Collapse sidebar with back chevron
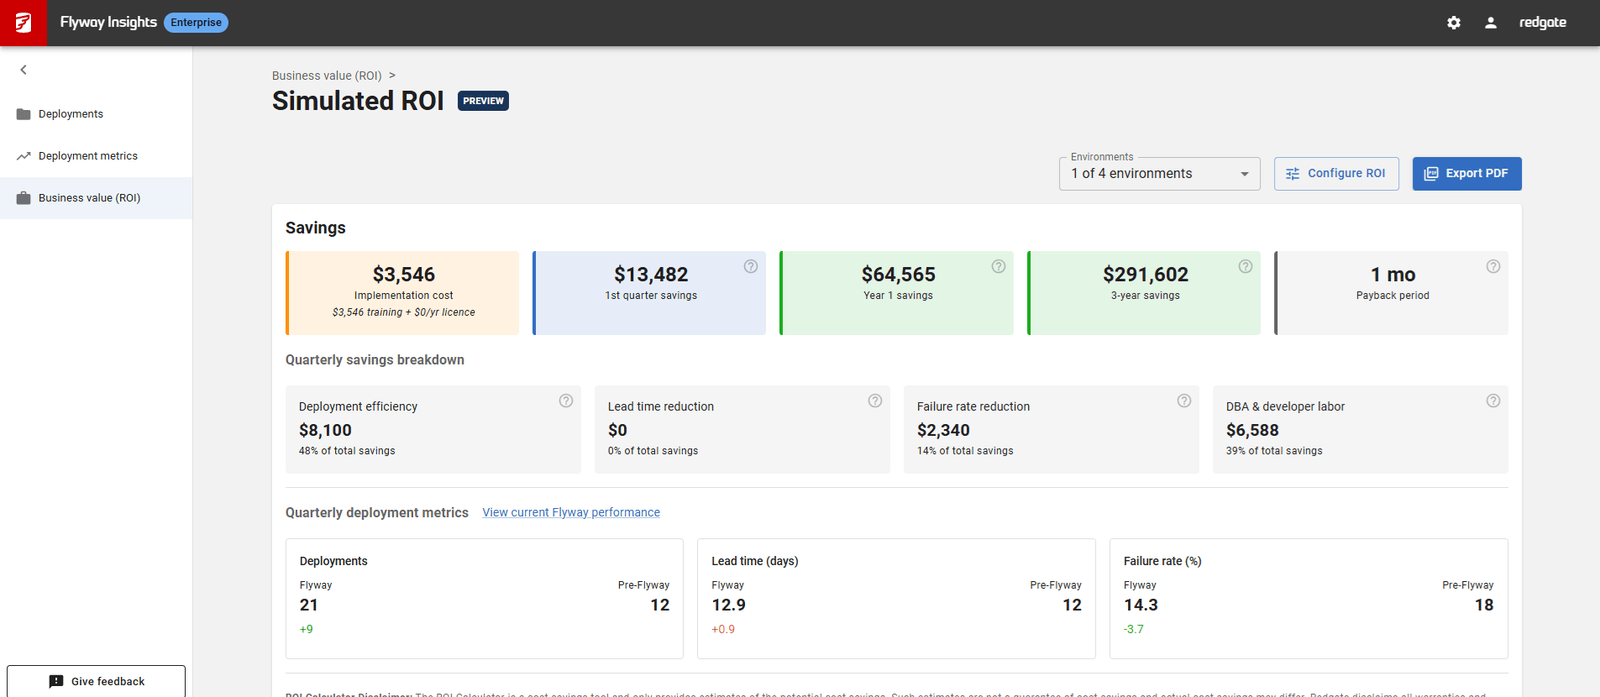Viewport: 1600px width, 697px height. click(x=23, y=70)
